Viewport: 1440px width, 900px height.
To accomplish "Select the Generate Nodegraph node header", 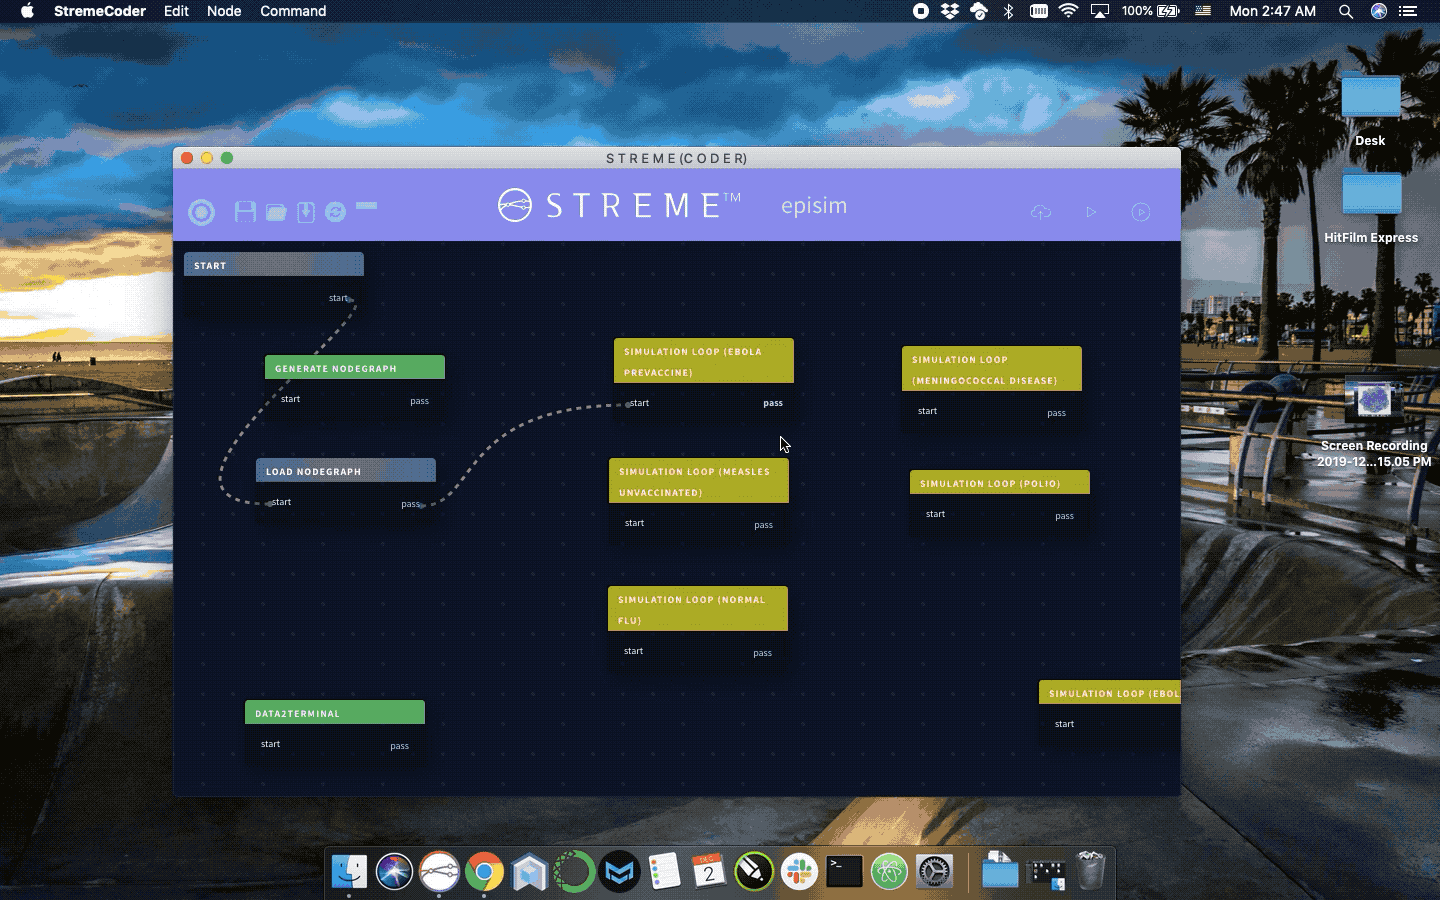I will point(355,368).
